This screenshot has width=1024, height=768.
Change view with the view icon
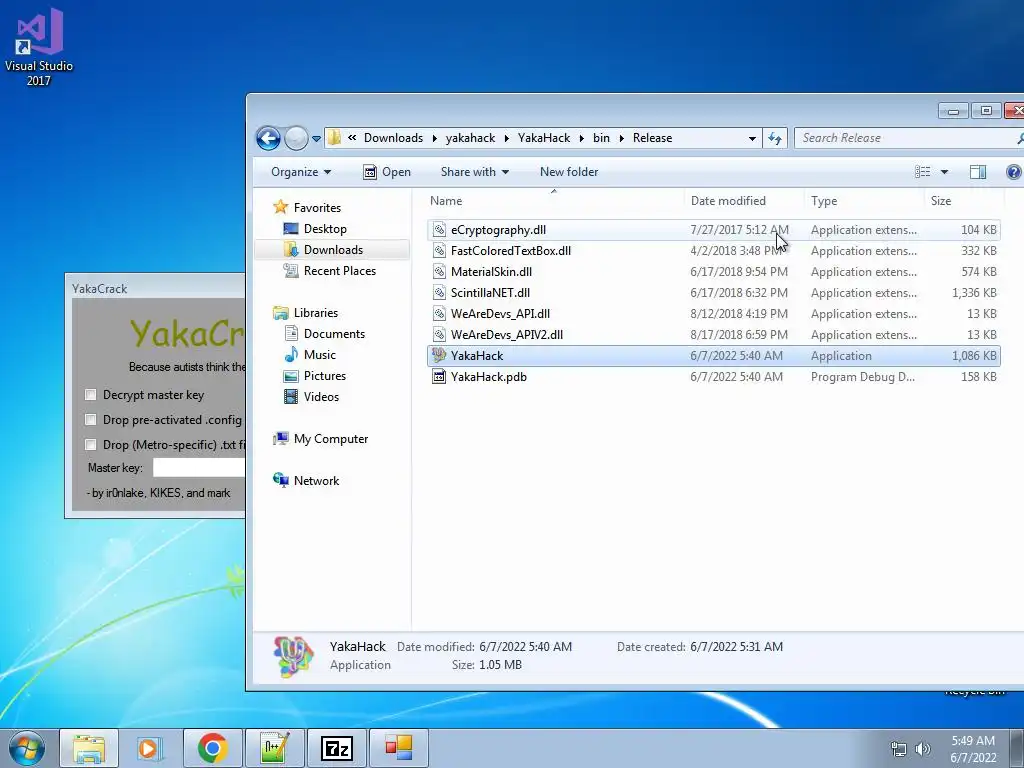tap(922, 172)
